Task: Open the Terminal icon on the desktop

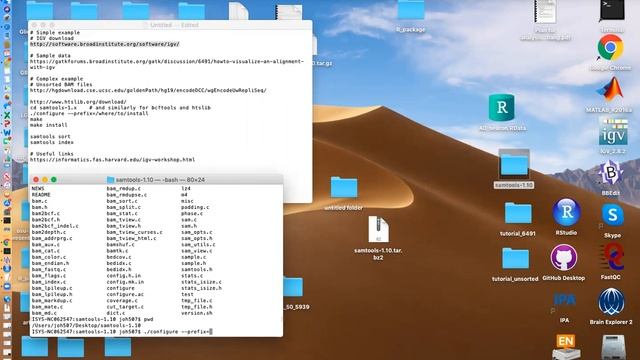Action: tap(612, 10)
